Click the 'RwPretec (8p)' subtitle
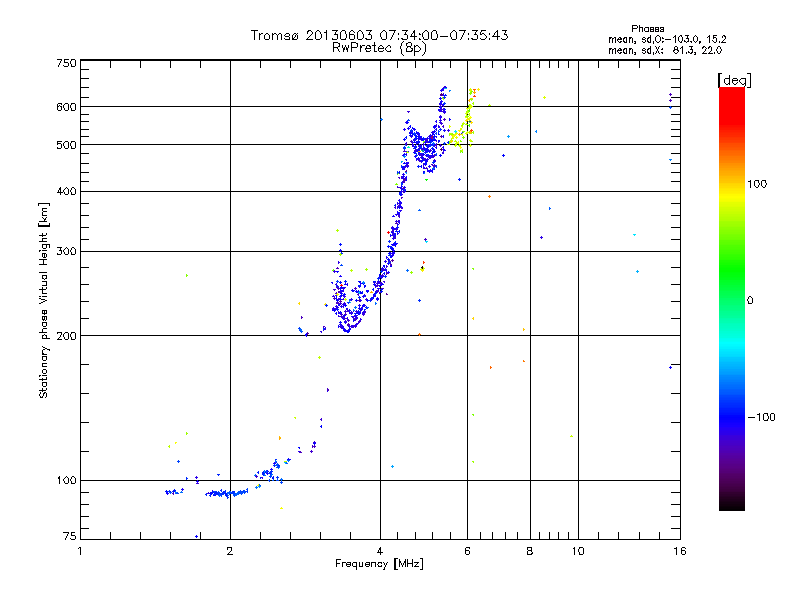Screen dimensions: 800x600 click(x=379, y=48)
